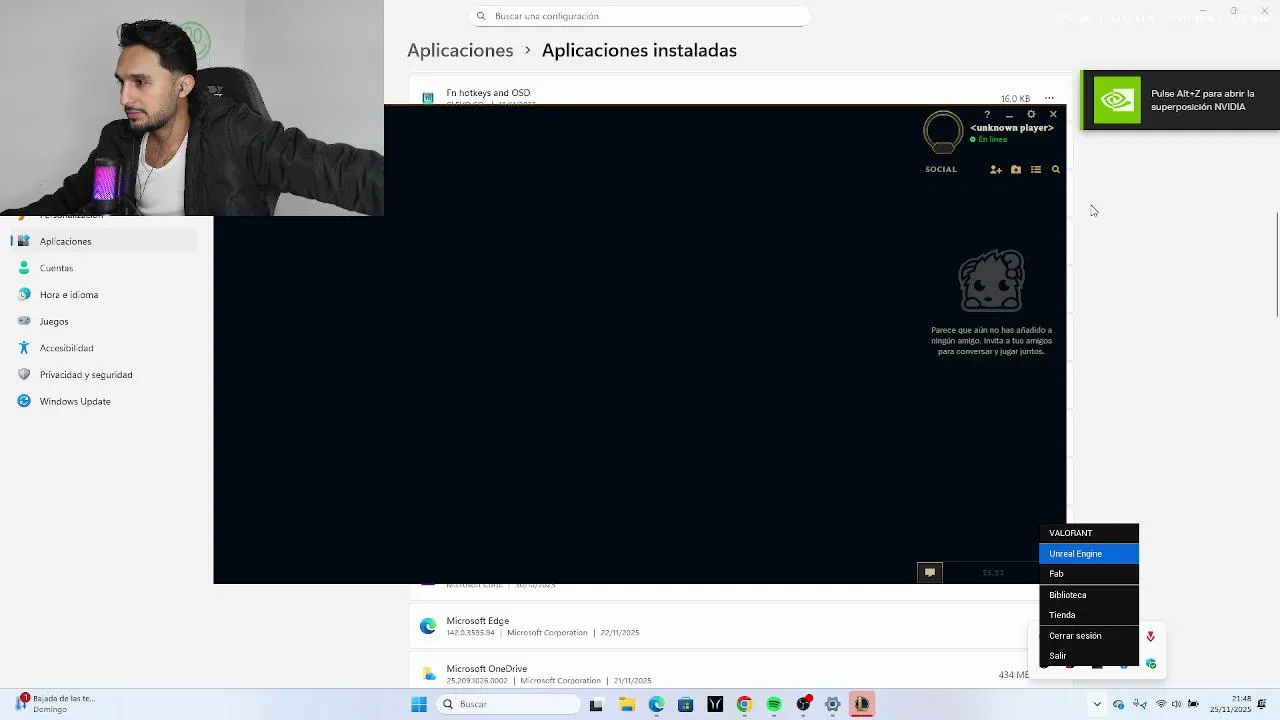Click the SOCIAL header in League client
This screenshot has width=1280, height=720.
[941, 169]
